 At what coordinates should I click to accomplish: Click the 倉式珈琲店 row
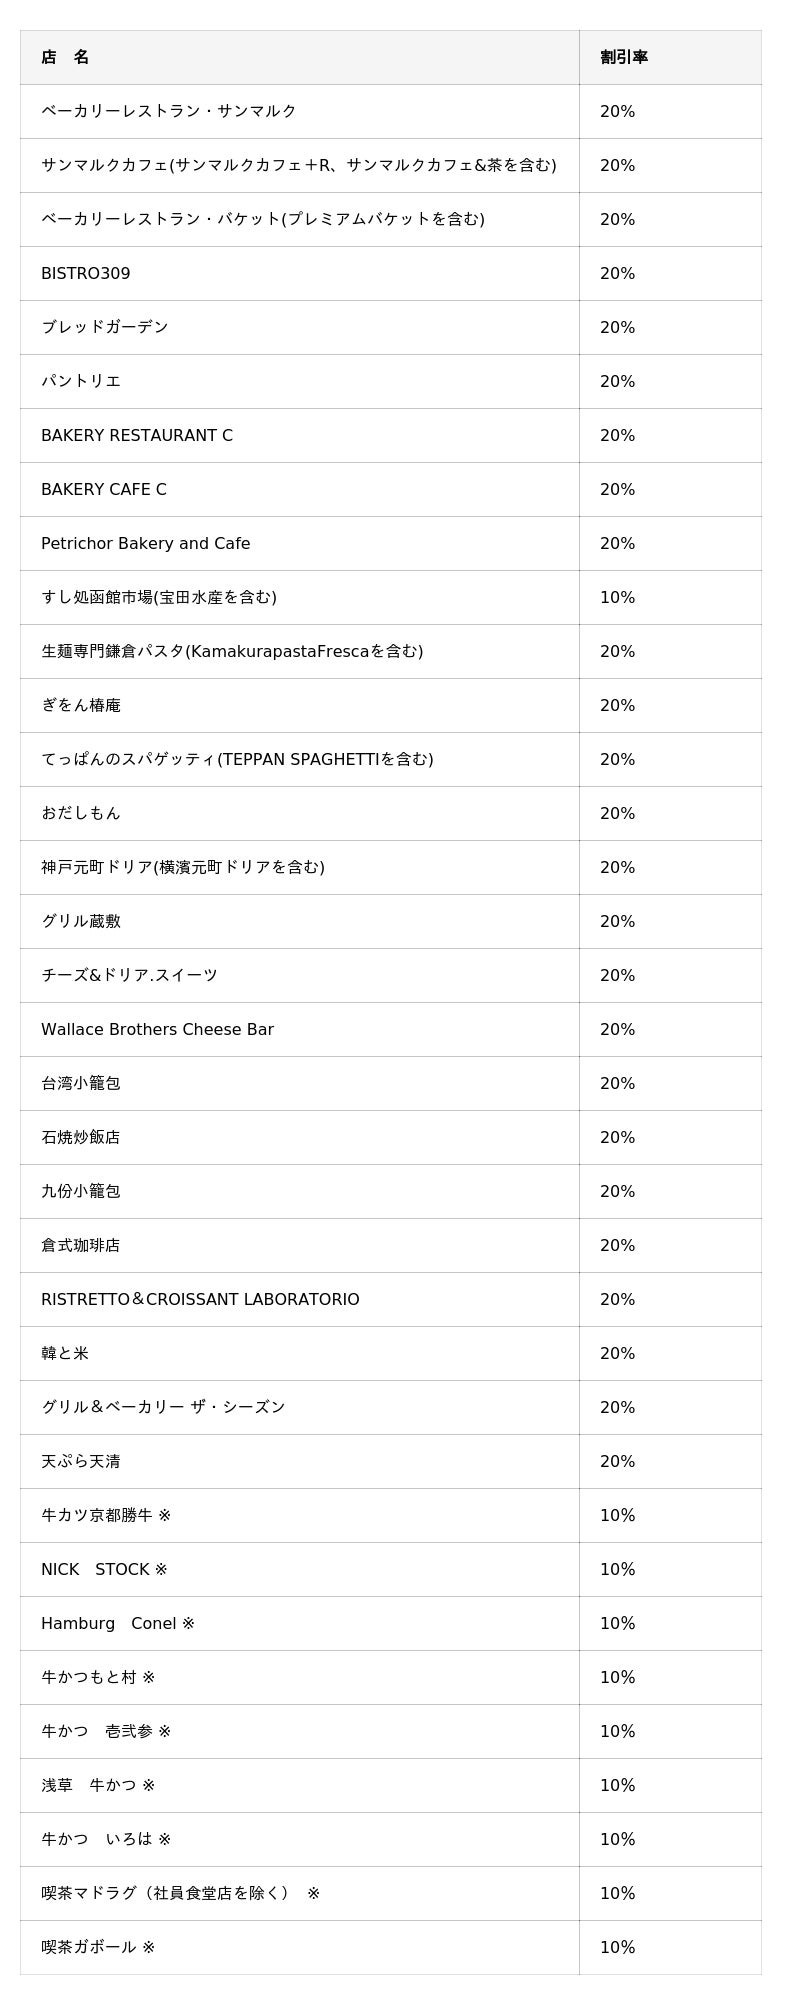(x=390, y=1245)
